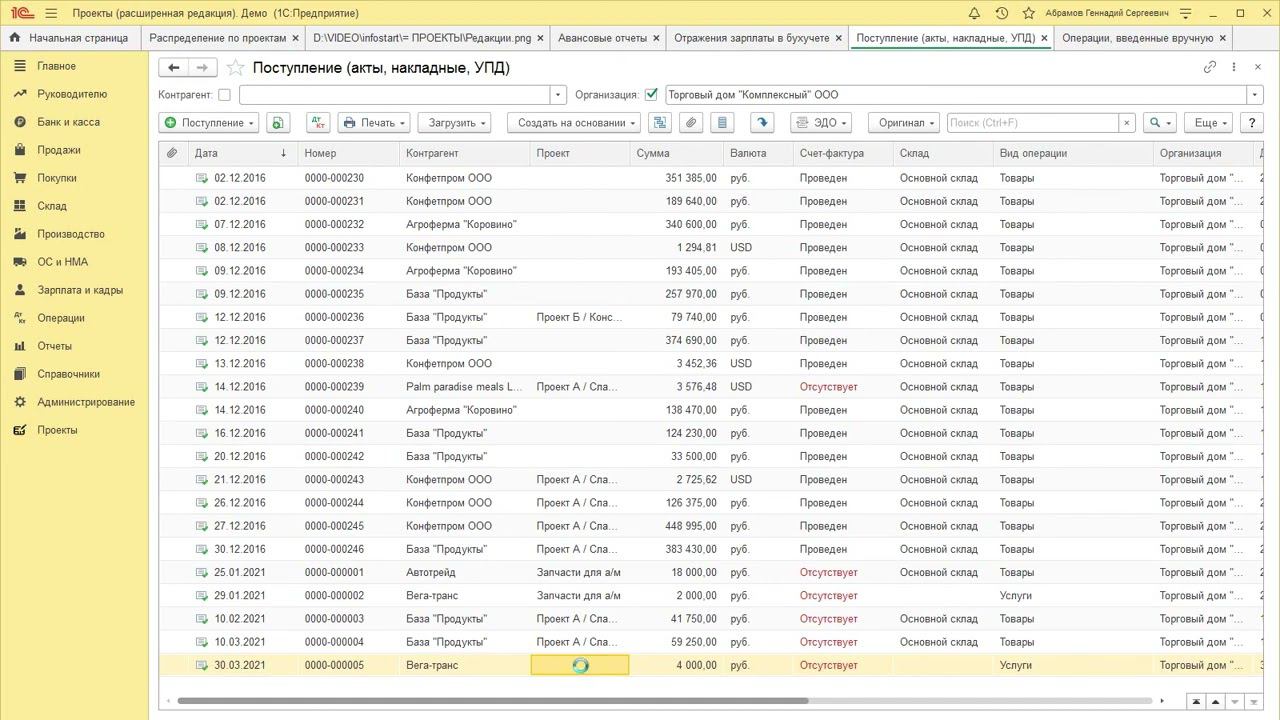Open Банк и касса section in sidebar

(x=68, y=122)
